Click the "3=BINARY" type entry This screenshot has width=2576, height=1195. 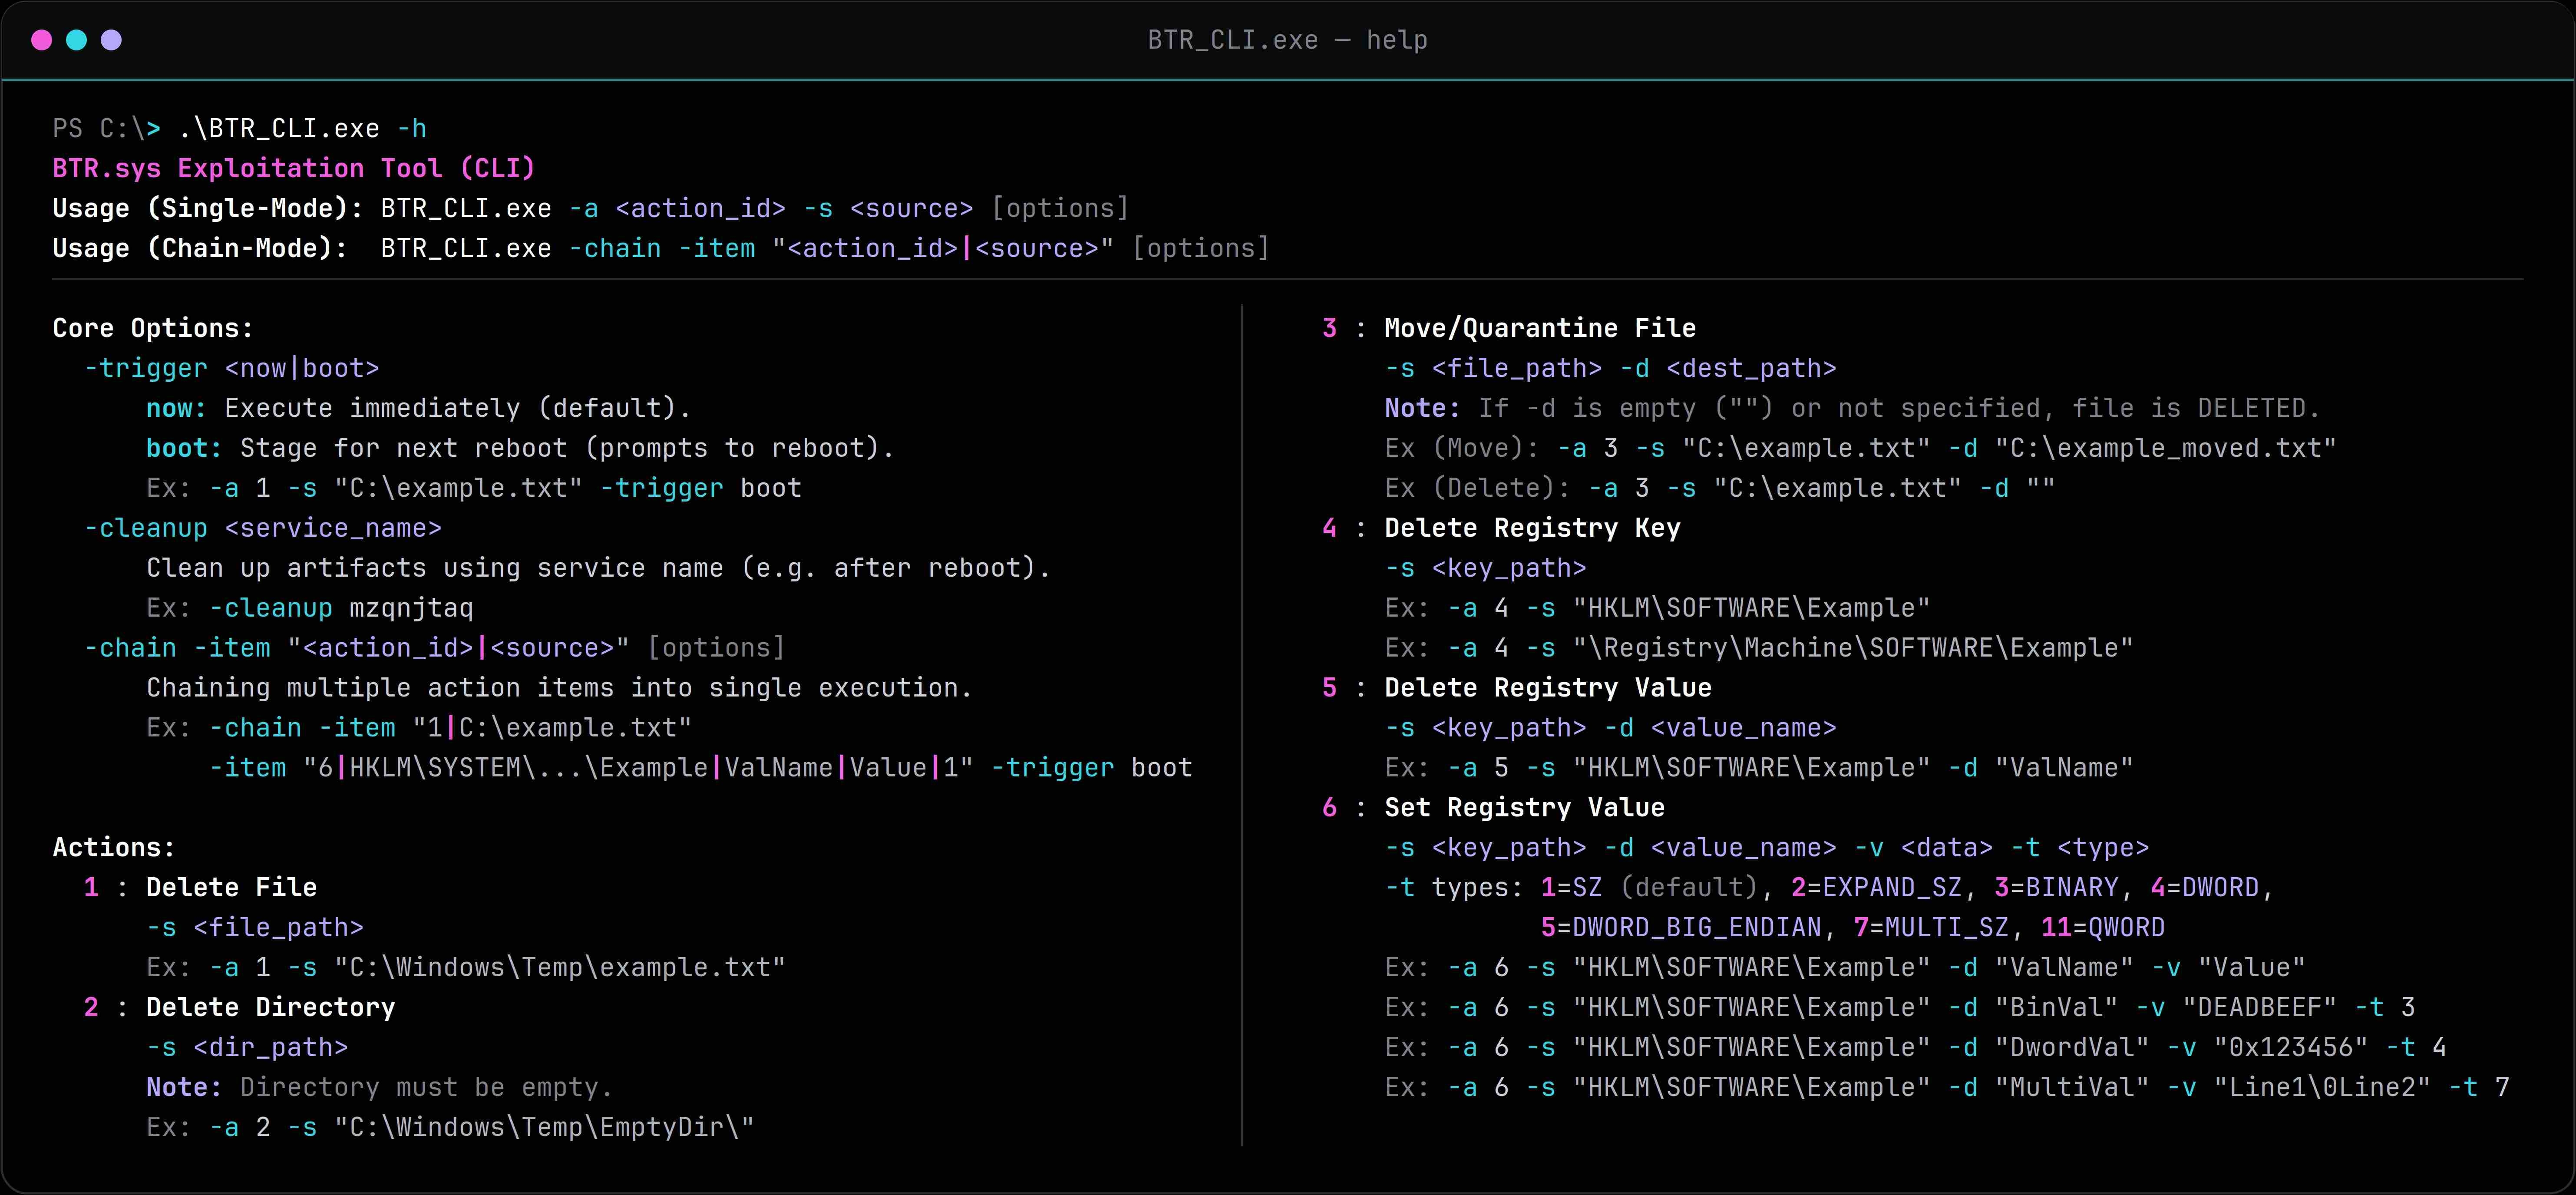[x=2056, y=888]
